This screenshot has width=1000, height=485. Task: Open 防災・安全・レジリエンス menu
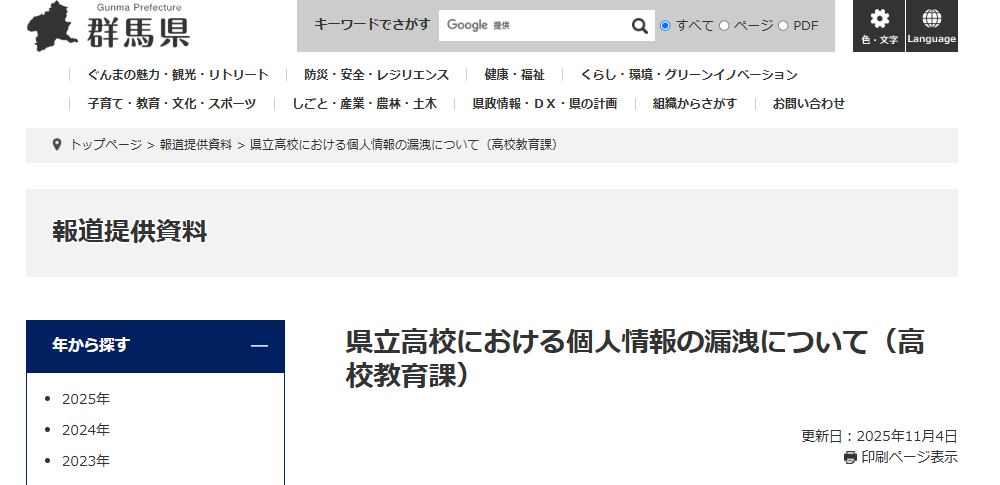377,75
